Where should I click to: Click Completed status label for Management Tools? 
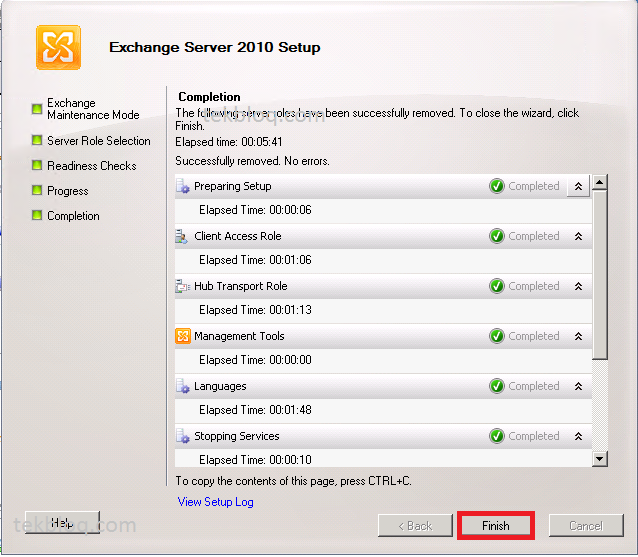[534, 336]
